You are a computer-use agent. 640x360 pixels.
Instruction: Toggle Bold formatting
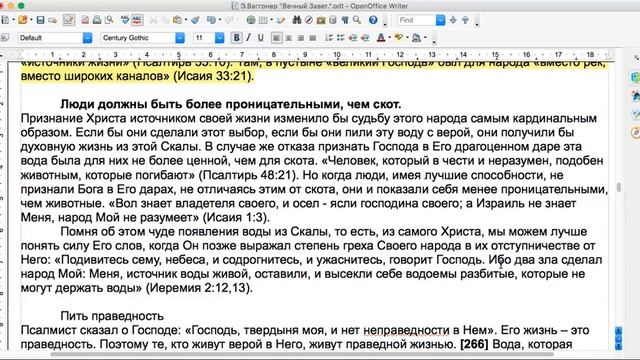pos(236,38)
